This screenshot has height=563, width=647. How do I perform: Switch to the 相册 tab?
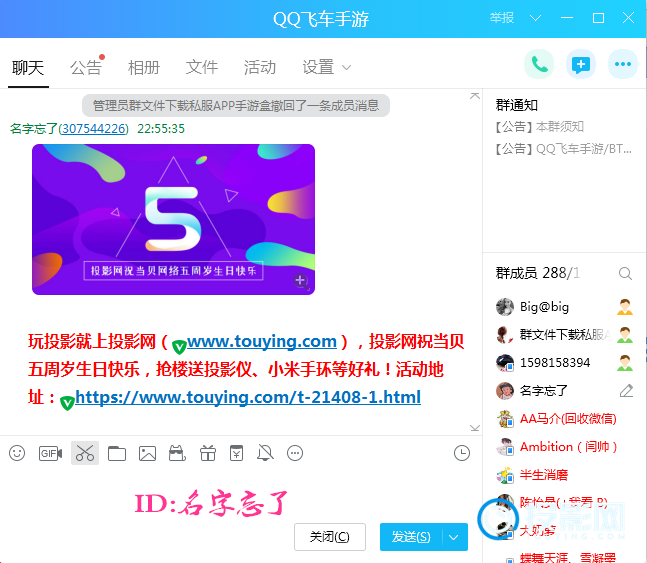144,67
